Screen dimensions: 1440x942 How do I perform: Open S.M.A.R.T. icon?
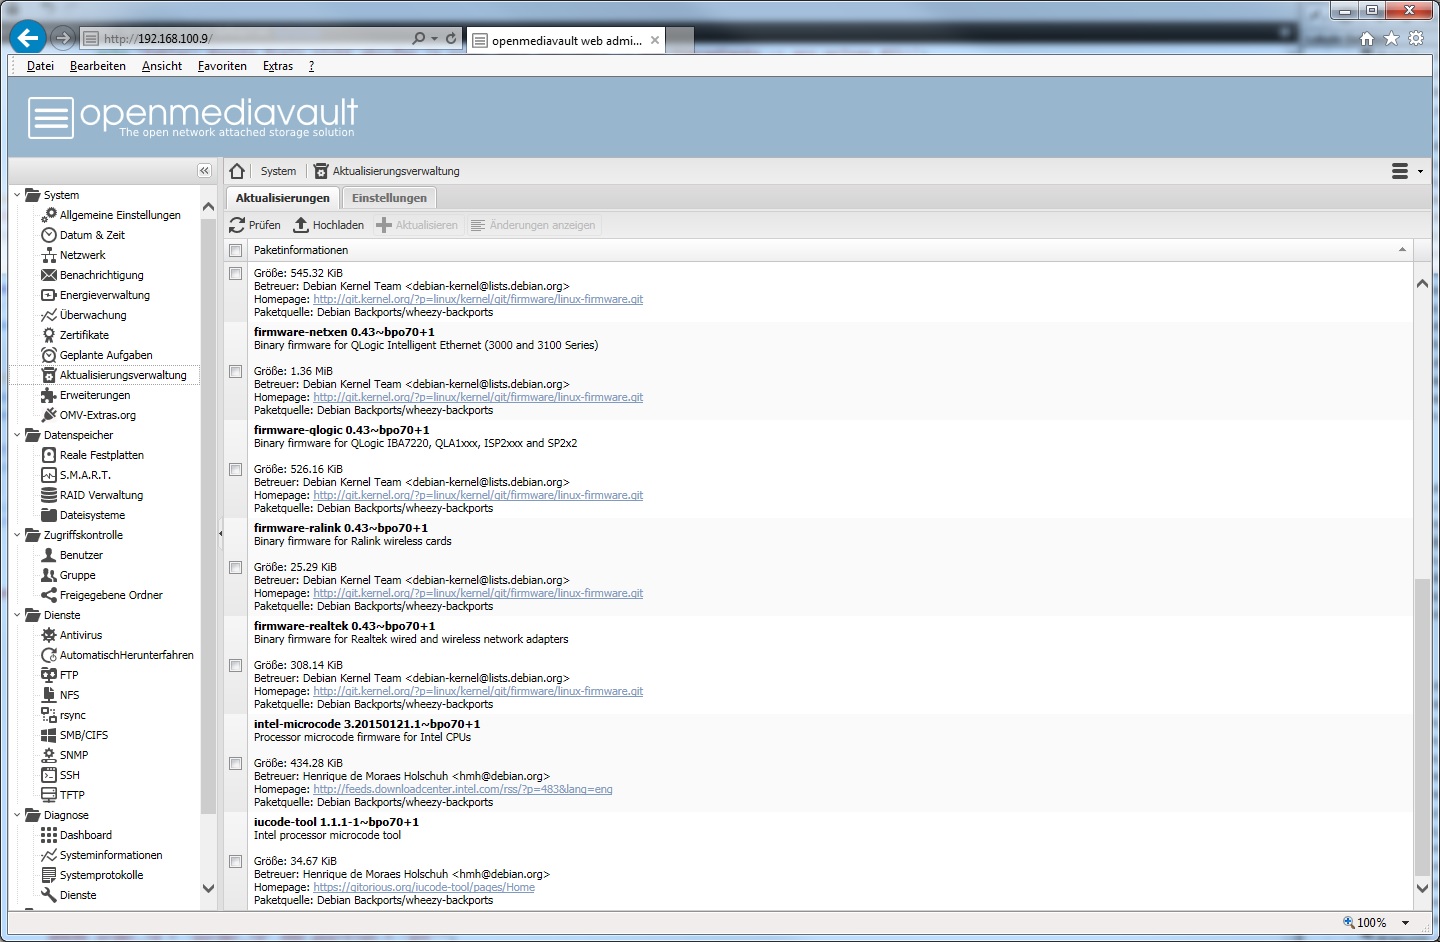(x=48, y=475)
